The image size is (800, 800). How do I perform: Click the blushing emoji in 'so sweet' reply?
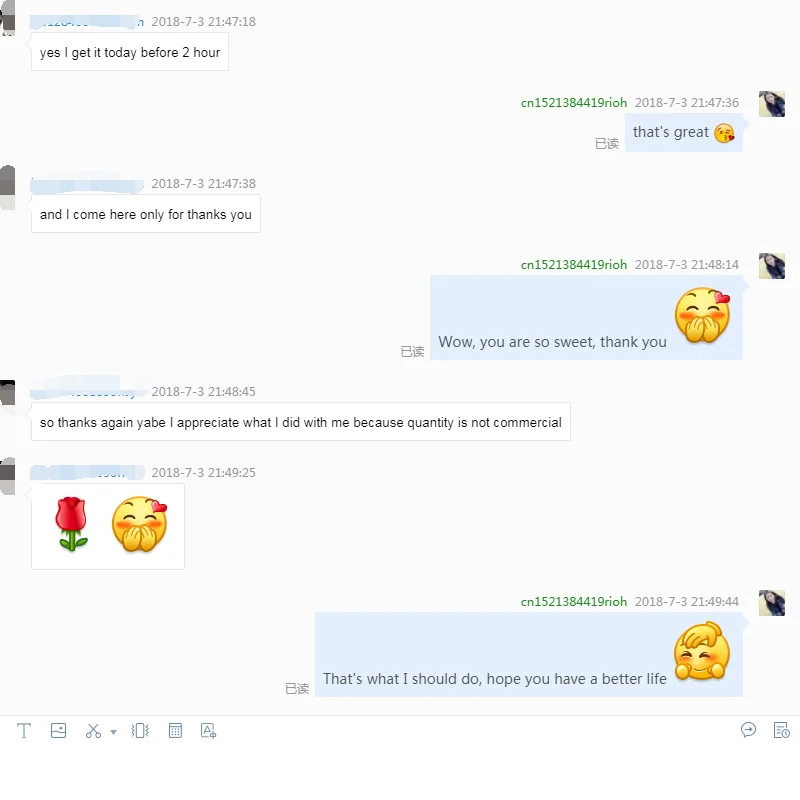tap(703, 315)
